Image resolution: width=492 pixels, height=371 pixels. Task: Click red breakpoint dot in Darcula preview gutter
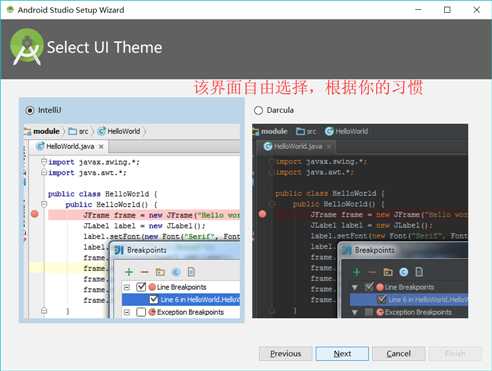click(263, 214)
